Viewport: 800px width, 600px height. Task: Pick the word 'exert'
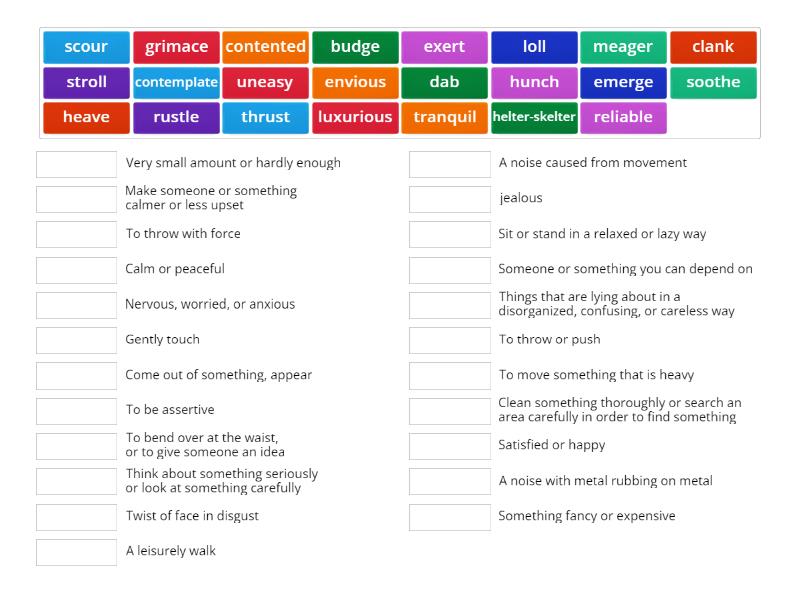click(444, 46)
